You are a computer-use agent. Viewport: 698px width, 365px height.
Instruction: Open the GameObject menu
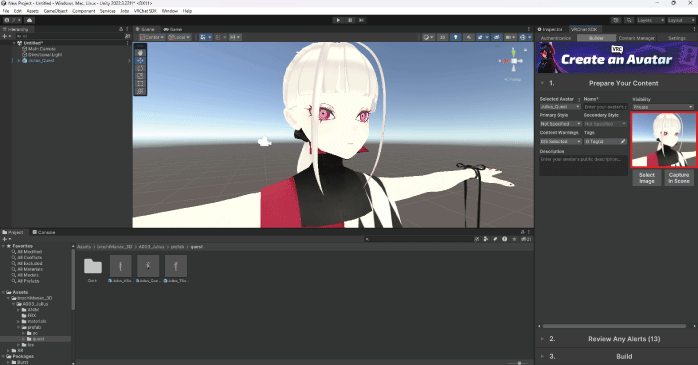point(55,11)
